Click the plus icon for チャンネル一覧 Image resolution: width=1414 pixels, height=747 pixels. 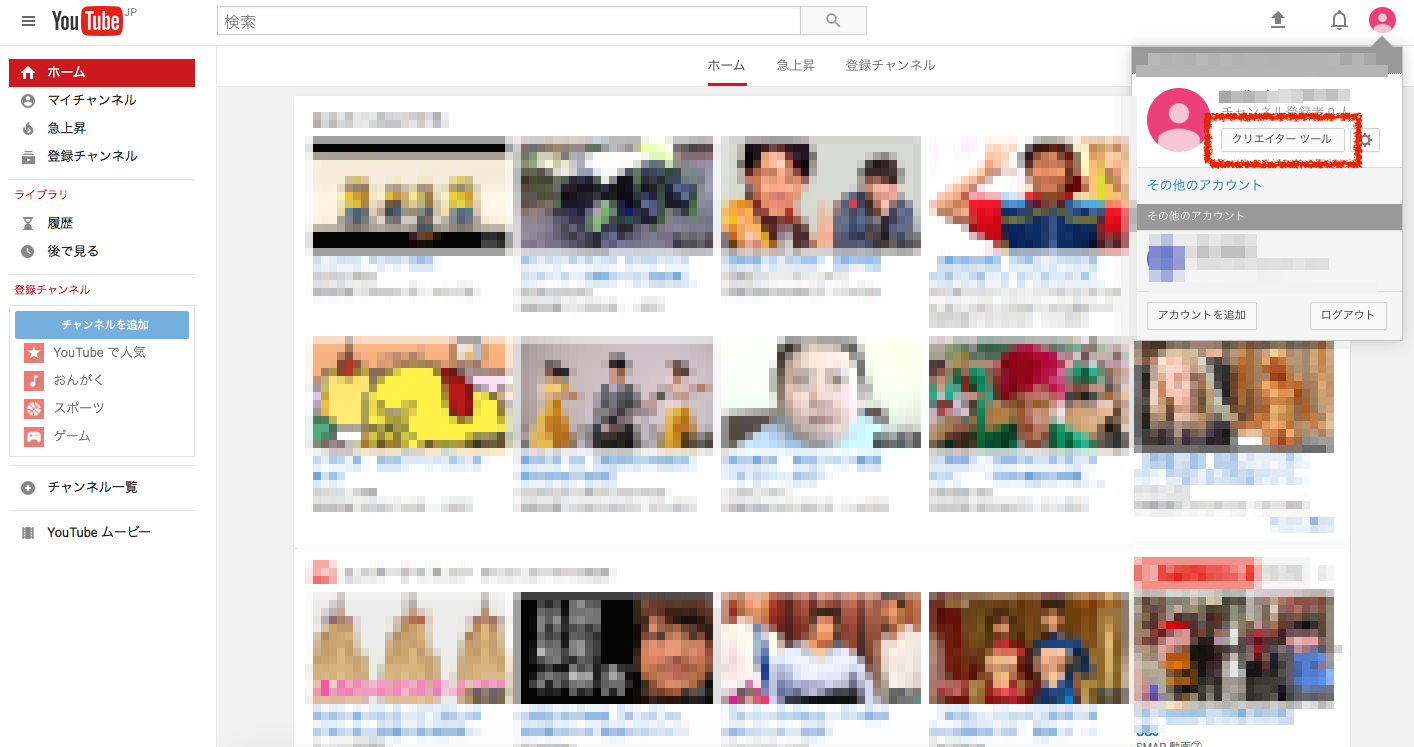click(28, 488)
